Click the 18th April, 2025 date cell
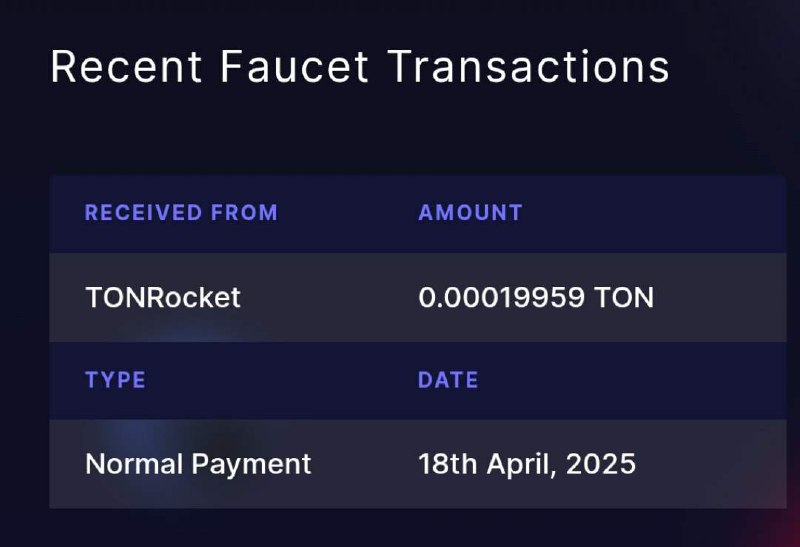This screenshot has width=800, height=547. 527,464
